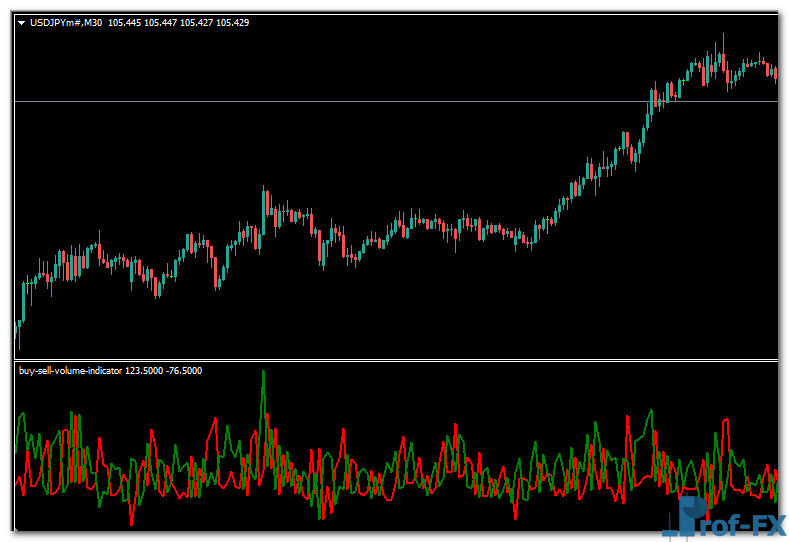This screenshot has height=542, width=789.
Task: Click the highest candle wick at chart top-right
Action: tap(722, 40)
